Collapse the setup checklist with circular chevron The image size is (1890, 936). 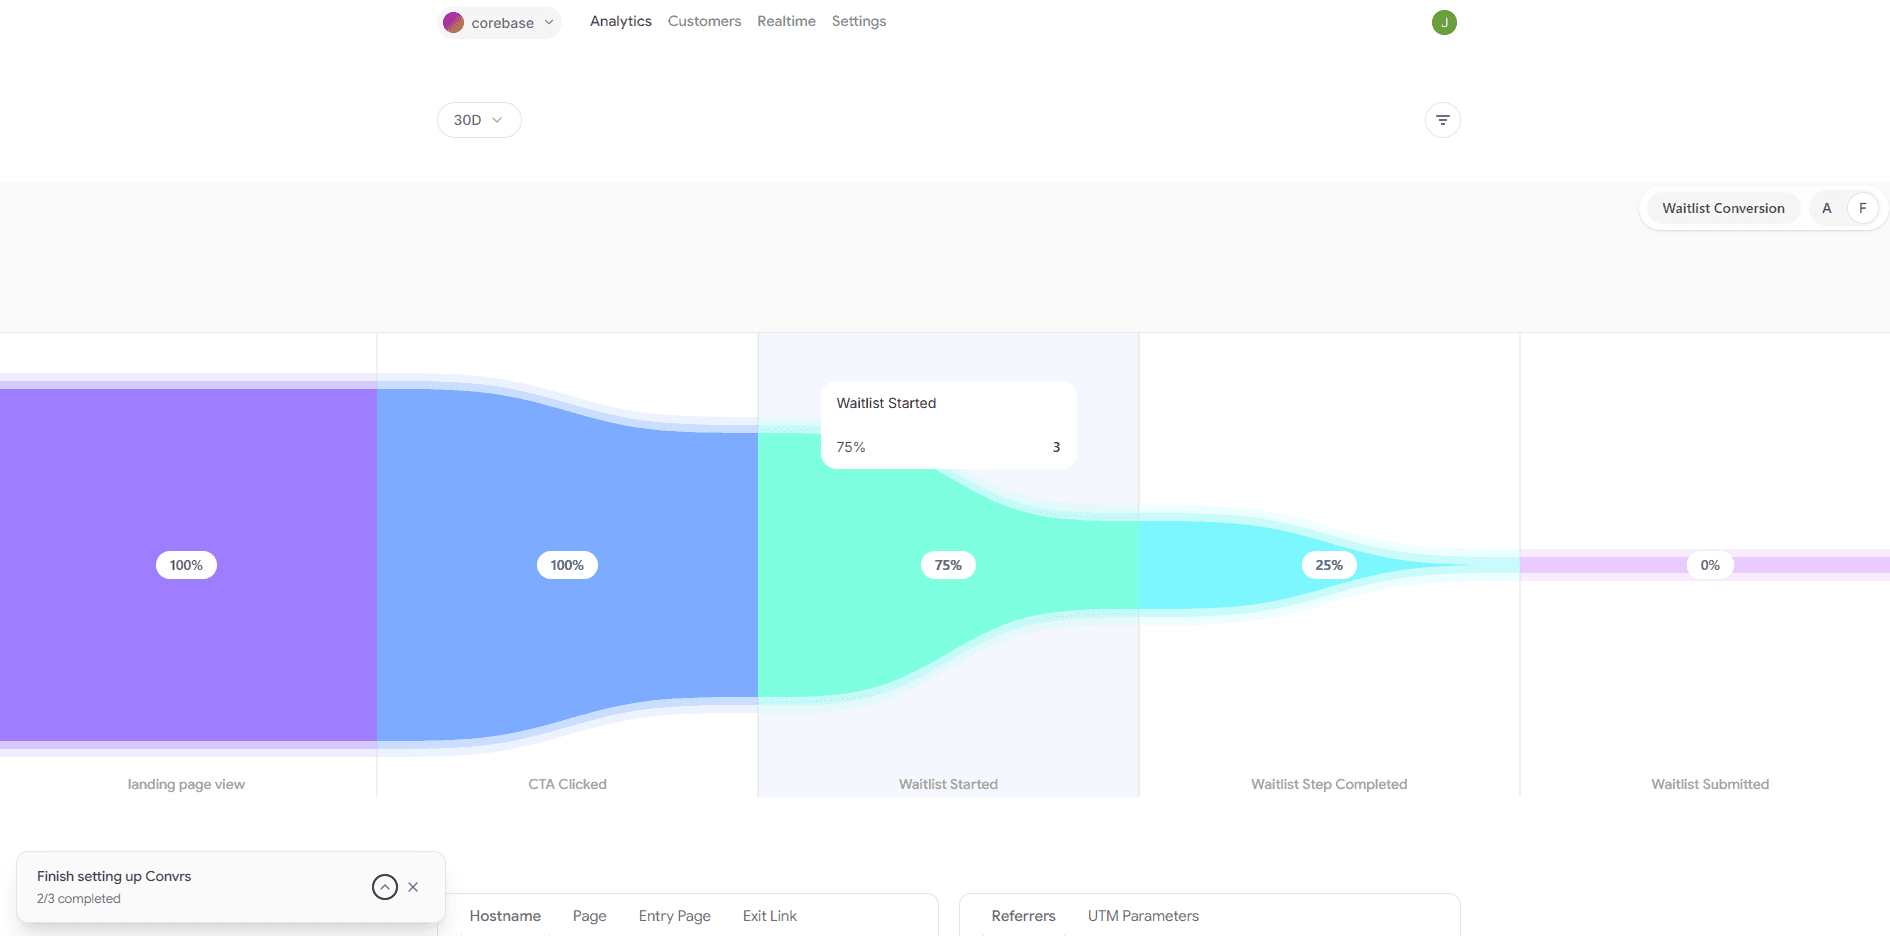point(385,887)
